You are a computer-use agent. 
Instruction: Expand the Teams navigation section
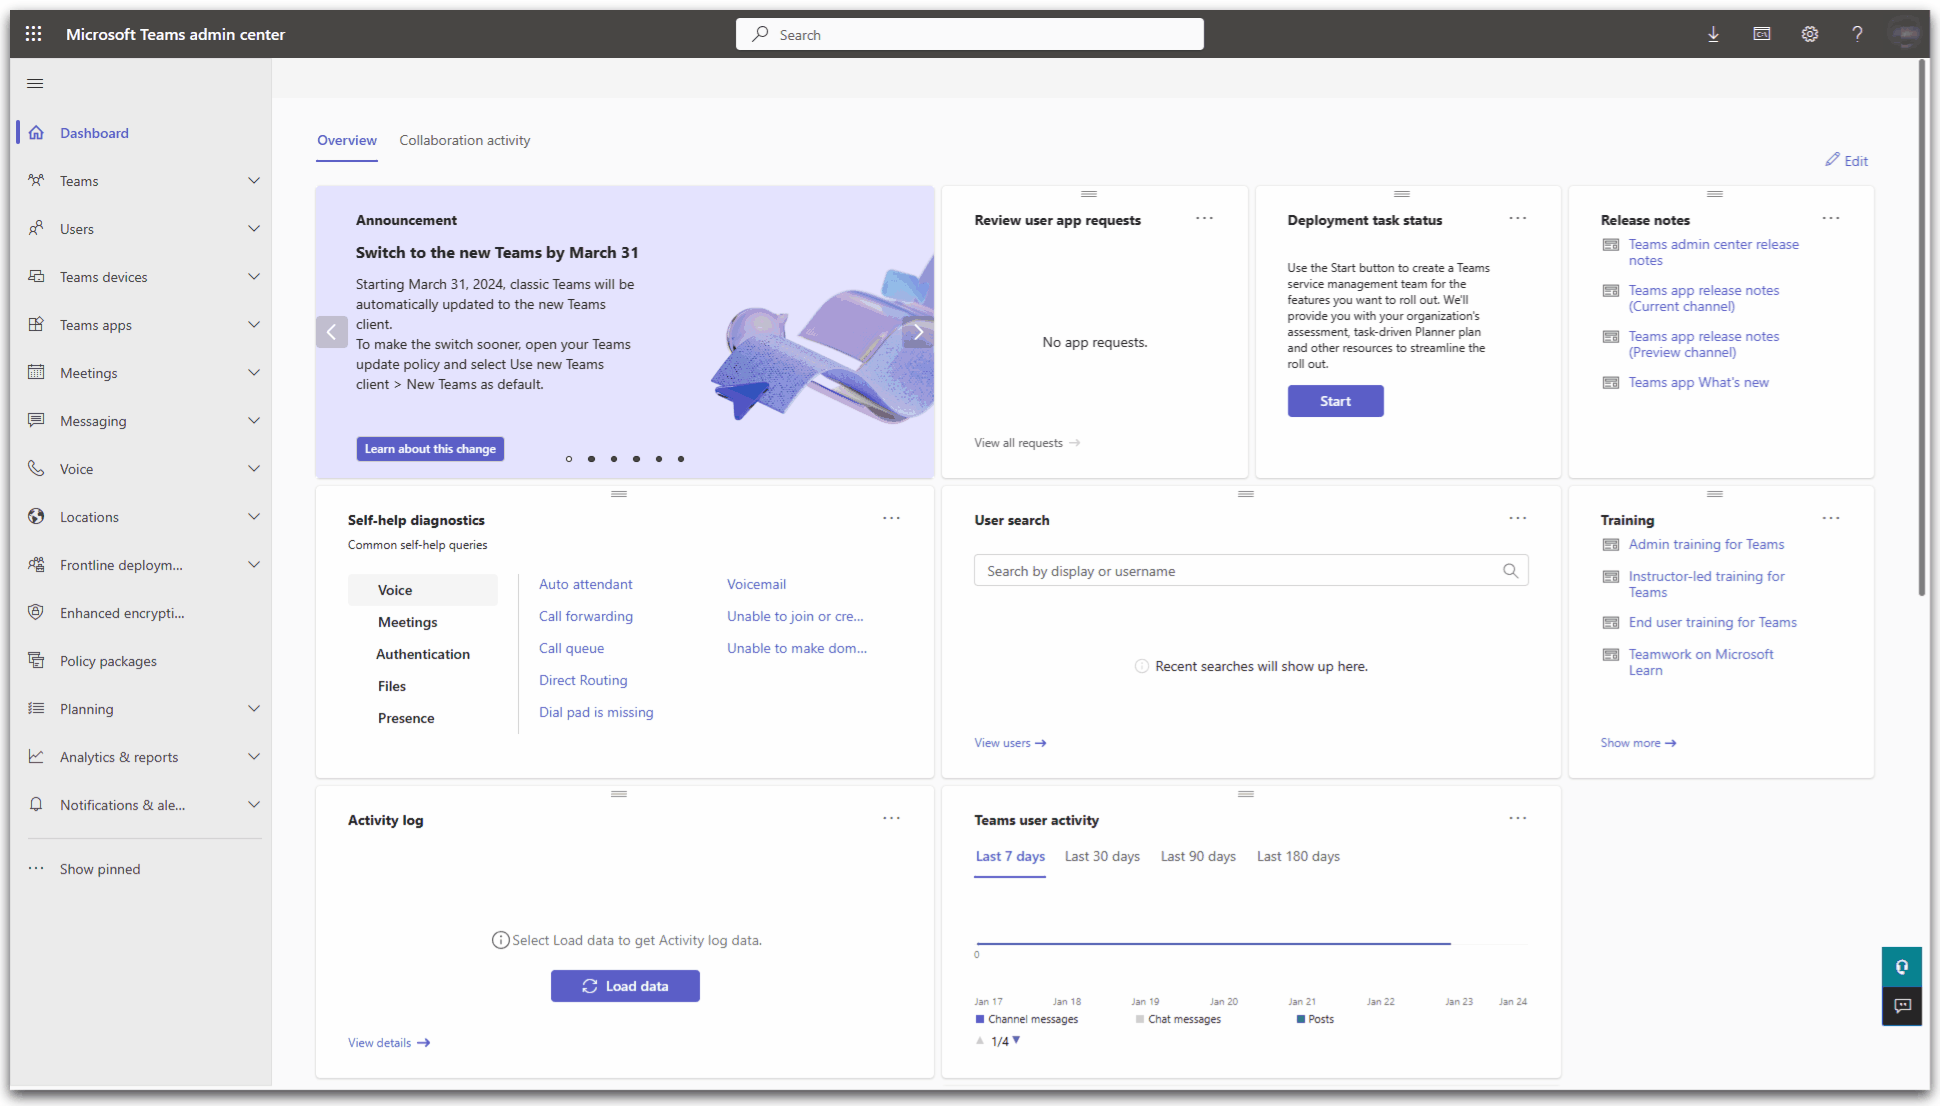coord(254,181)
